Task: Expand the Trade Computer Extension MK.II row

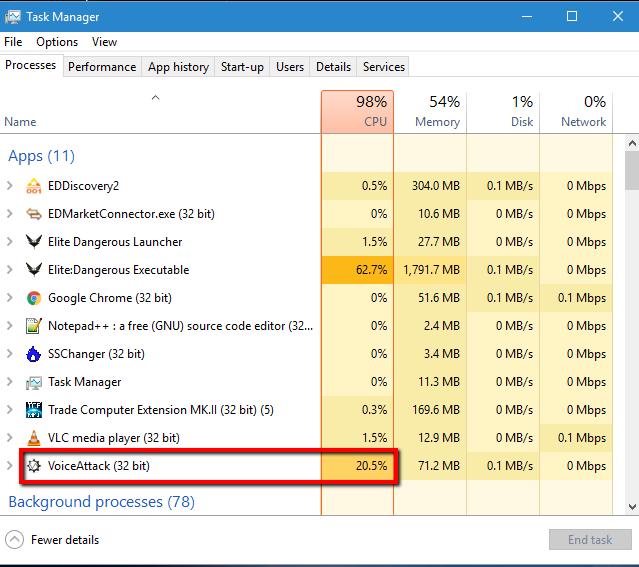Action: (x=9, y=410)
